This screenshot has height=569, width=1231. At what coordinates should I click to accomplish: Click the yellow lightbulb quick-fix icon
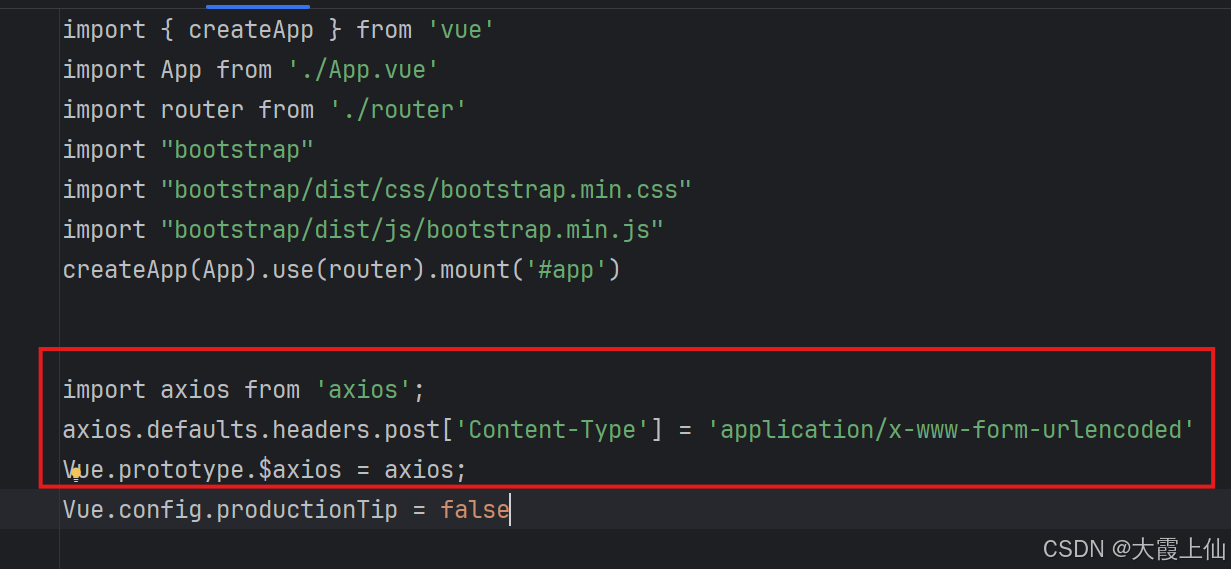pyautogui.click(x=75, y=474)
